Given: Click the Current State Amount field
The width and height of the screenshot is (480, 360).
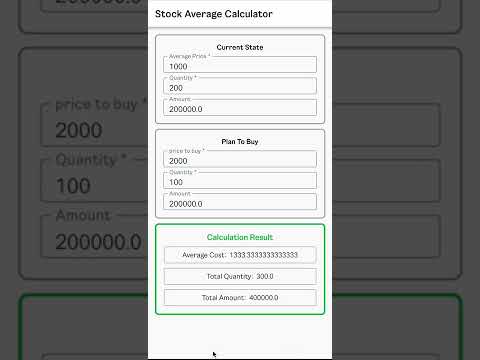Looking at the screenshot, I should coord(240,107).
